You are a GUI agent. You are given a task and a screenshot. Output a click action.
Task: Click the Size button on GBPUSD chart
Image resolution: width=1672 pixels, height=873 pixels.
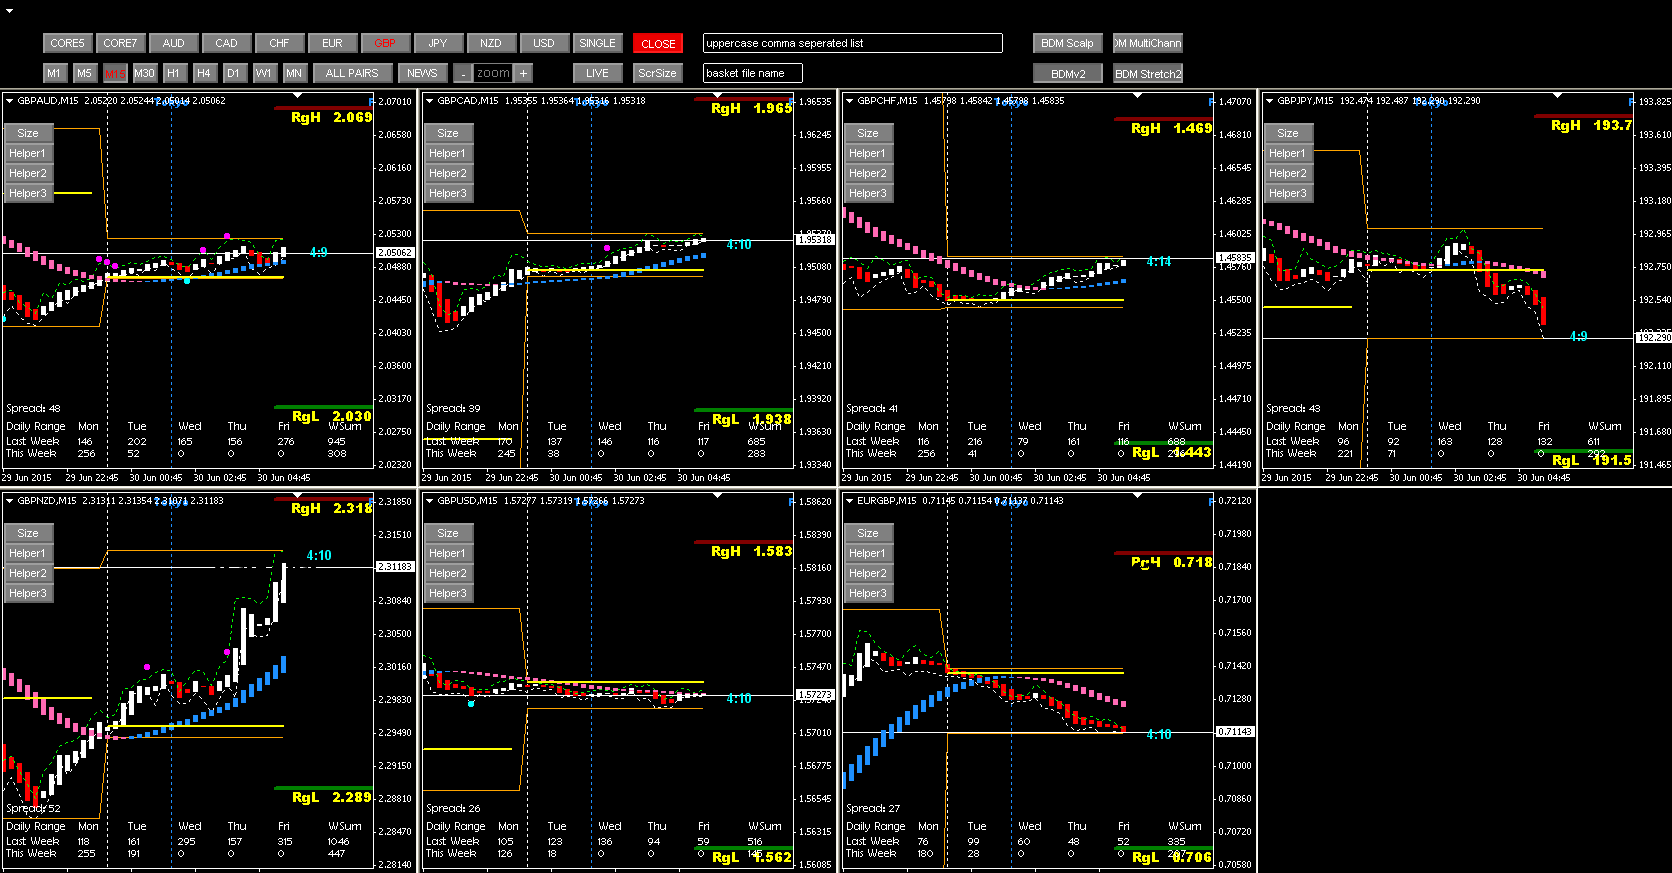pyautogui.click(x=448, y=533)
